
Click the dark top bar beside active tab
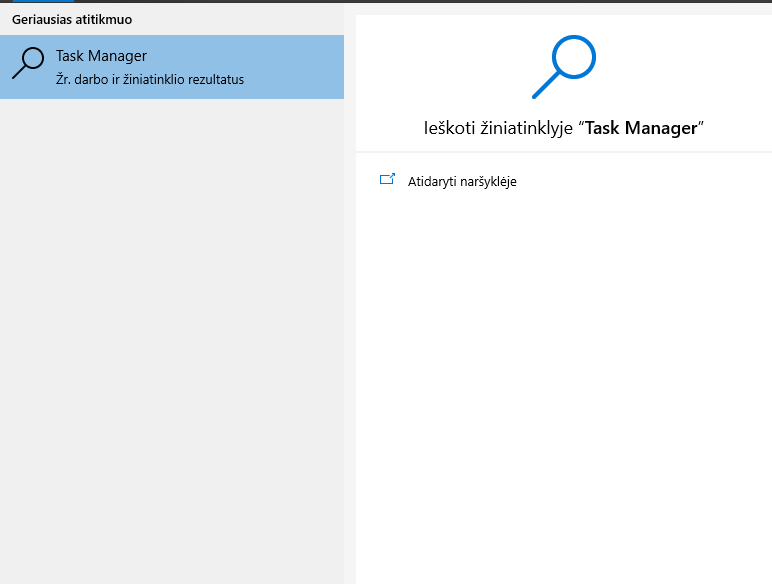point(422,1)
